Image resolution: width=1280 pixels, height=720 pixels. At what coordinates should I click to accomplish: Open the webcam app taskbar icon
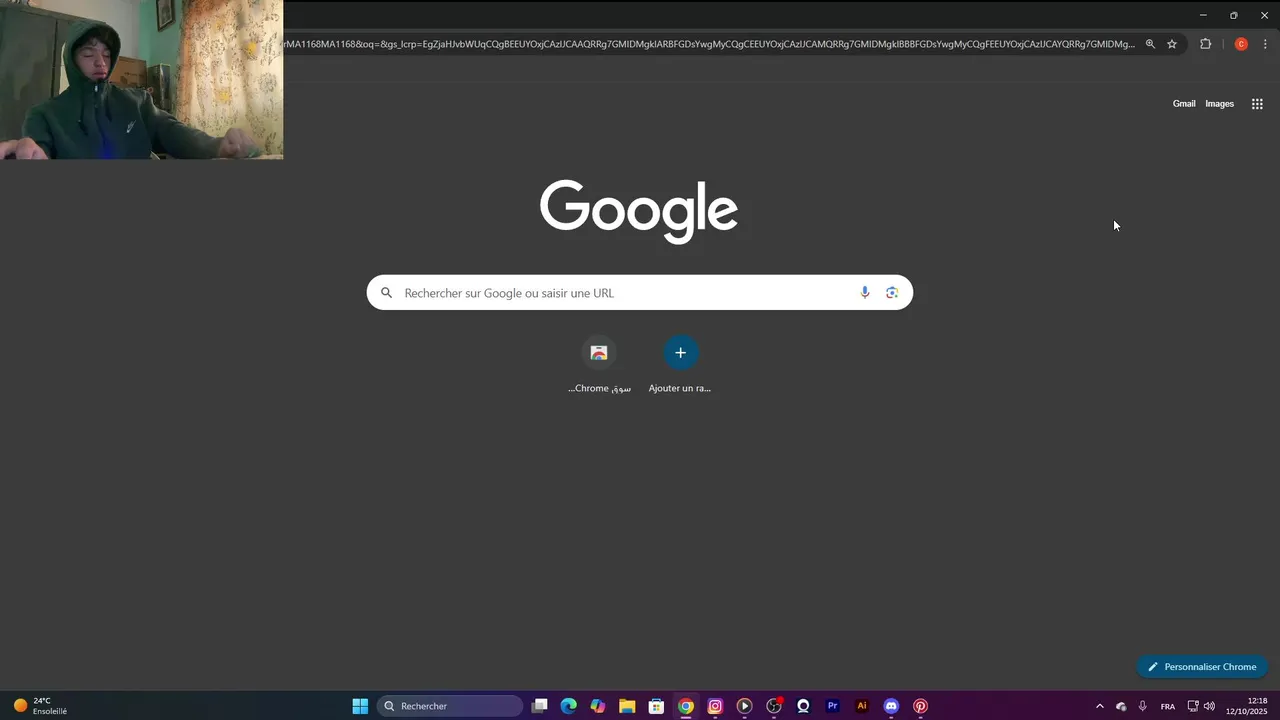point(803,706)
